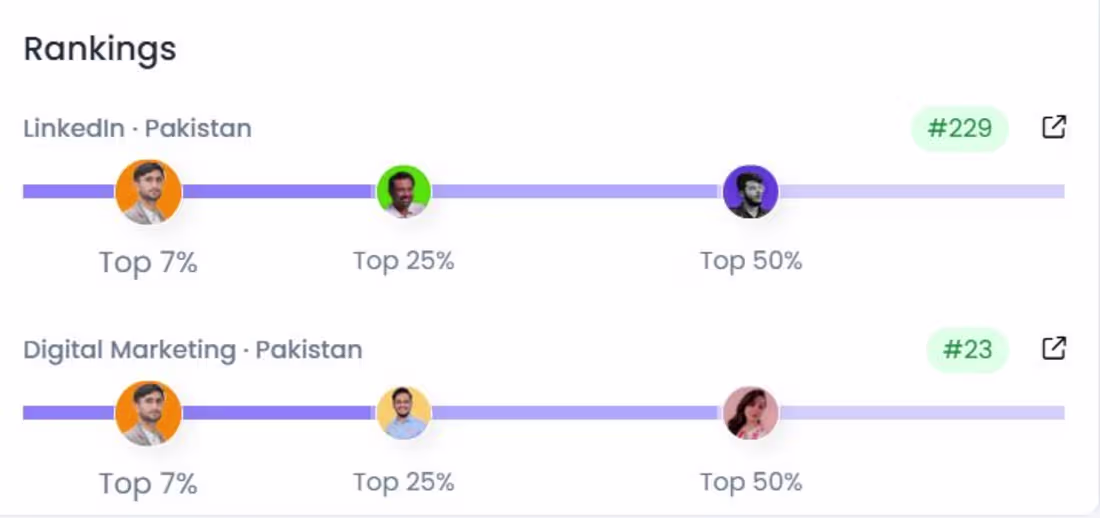Click the Digital Marketing · Pakistan label
The width and height of the screenshot is (1100, 518).
coord(193,350)
